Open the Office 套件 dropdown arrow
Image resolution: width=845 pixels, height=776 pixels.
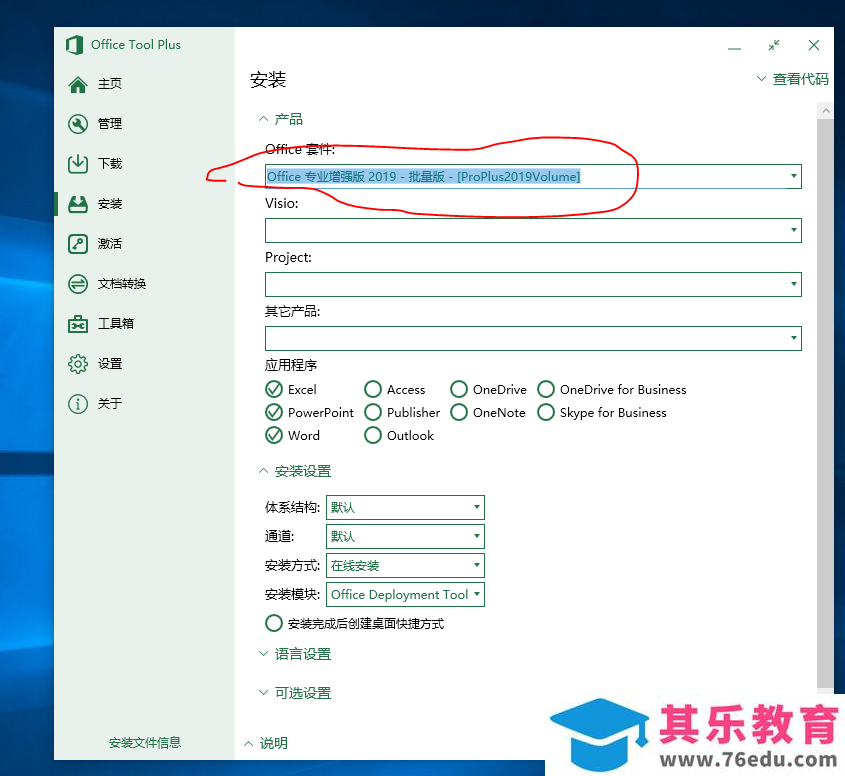point(793,176)
